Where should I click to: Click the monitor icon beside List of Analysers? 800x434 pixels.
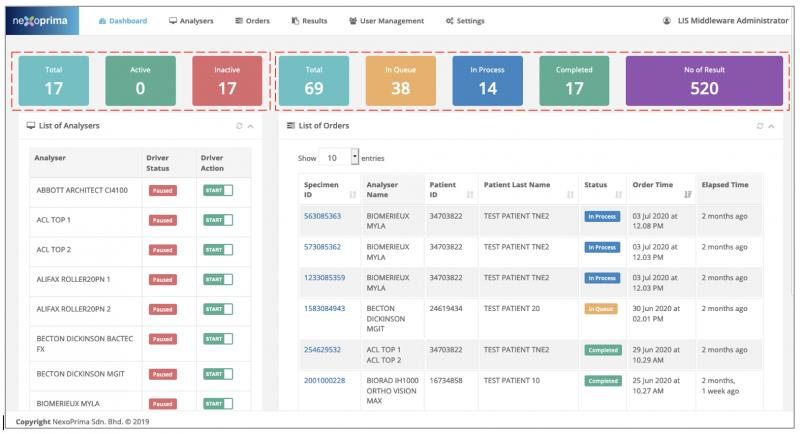(x=31, y=125)
